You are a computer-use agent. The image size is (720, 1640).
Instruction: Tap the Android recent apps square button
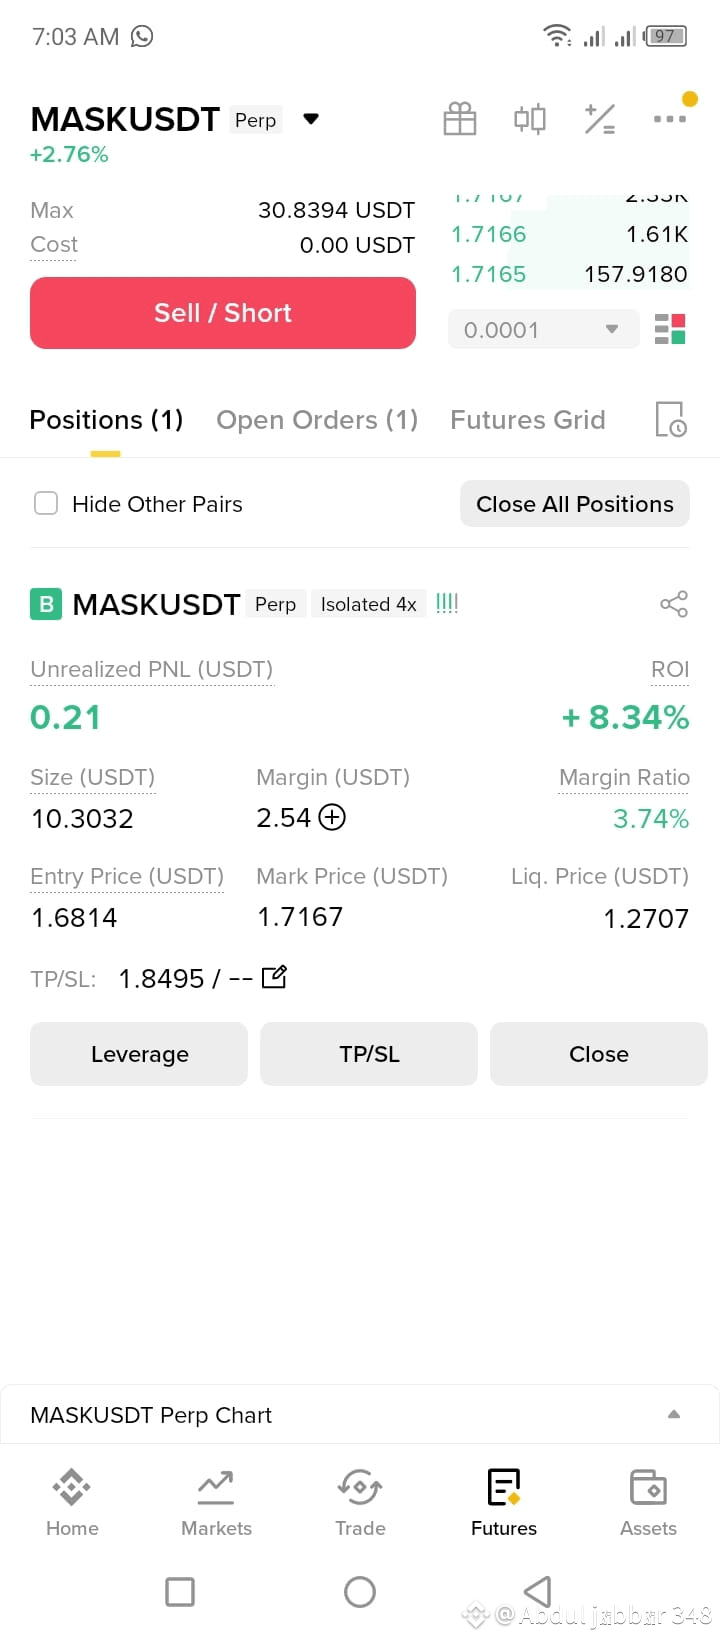tap(180, 1591)
